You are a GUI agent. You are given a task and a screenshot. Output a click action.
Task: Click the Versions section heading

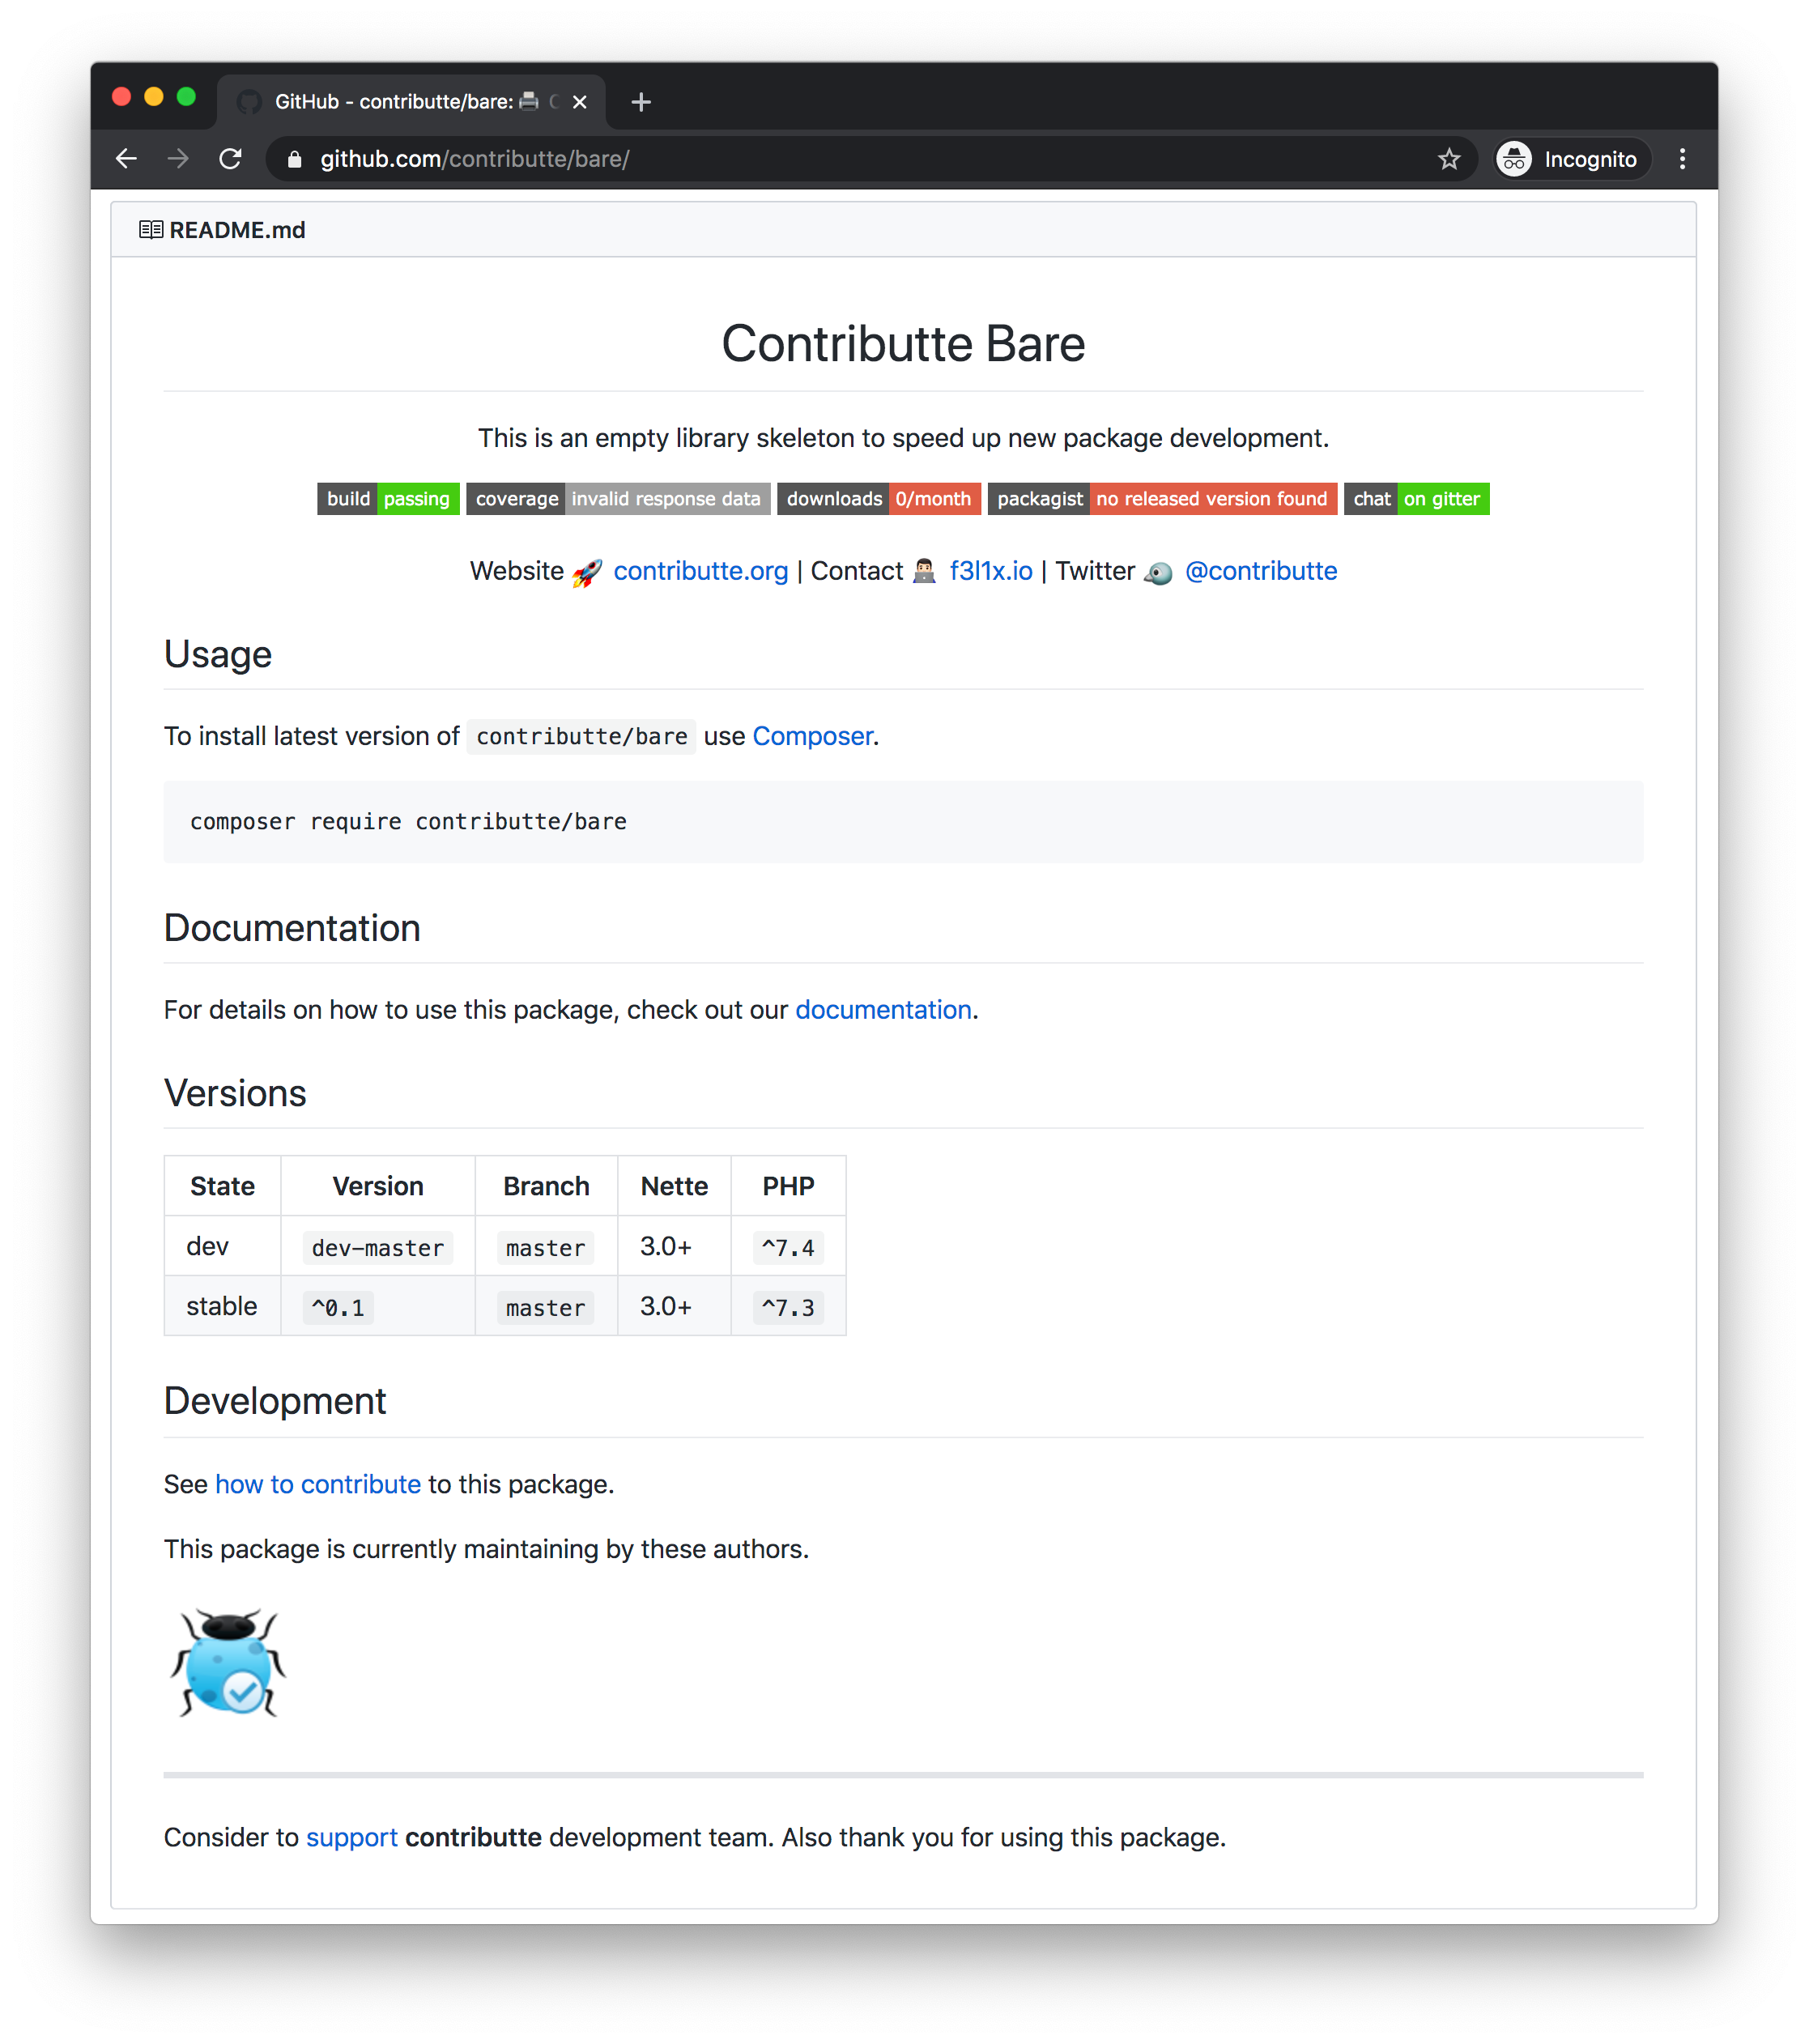(x=235, y=1093)
